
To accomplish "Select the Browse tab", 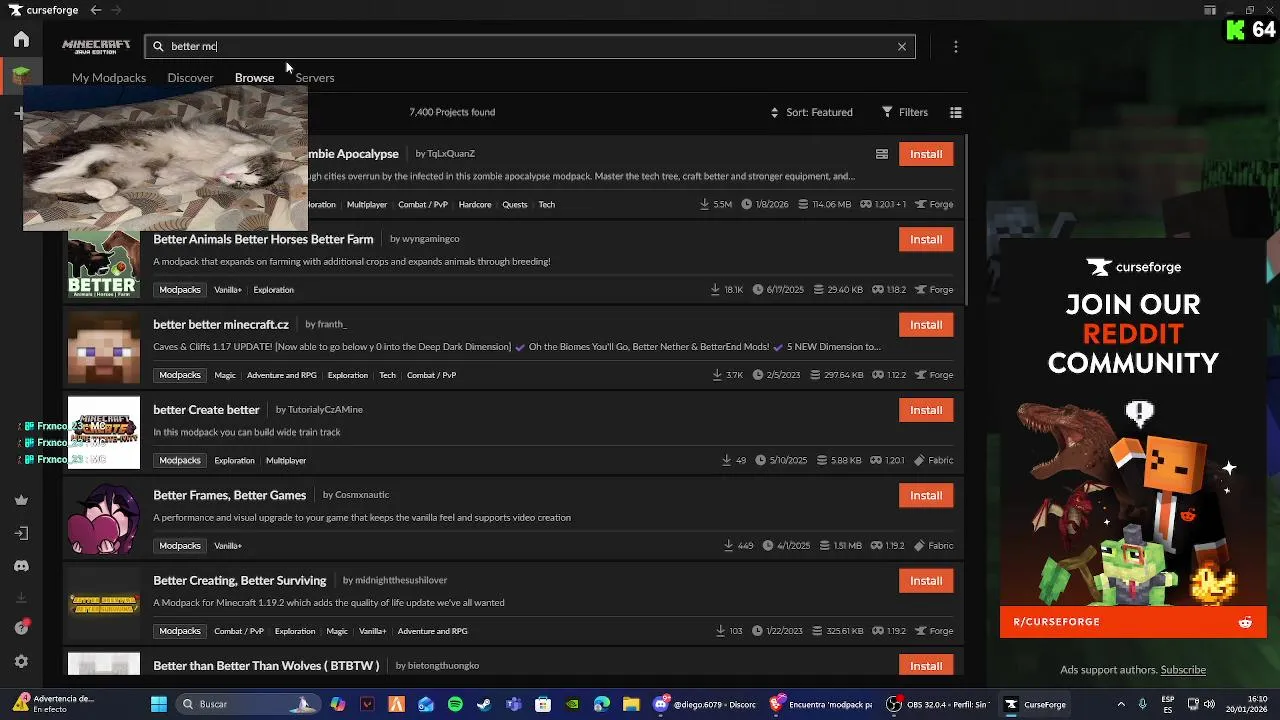I will [254, 77].
